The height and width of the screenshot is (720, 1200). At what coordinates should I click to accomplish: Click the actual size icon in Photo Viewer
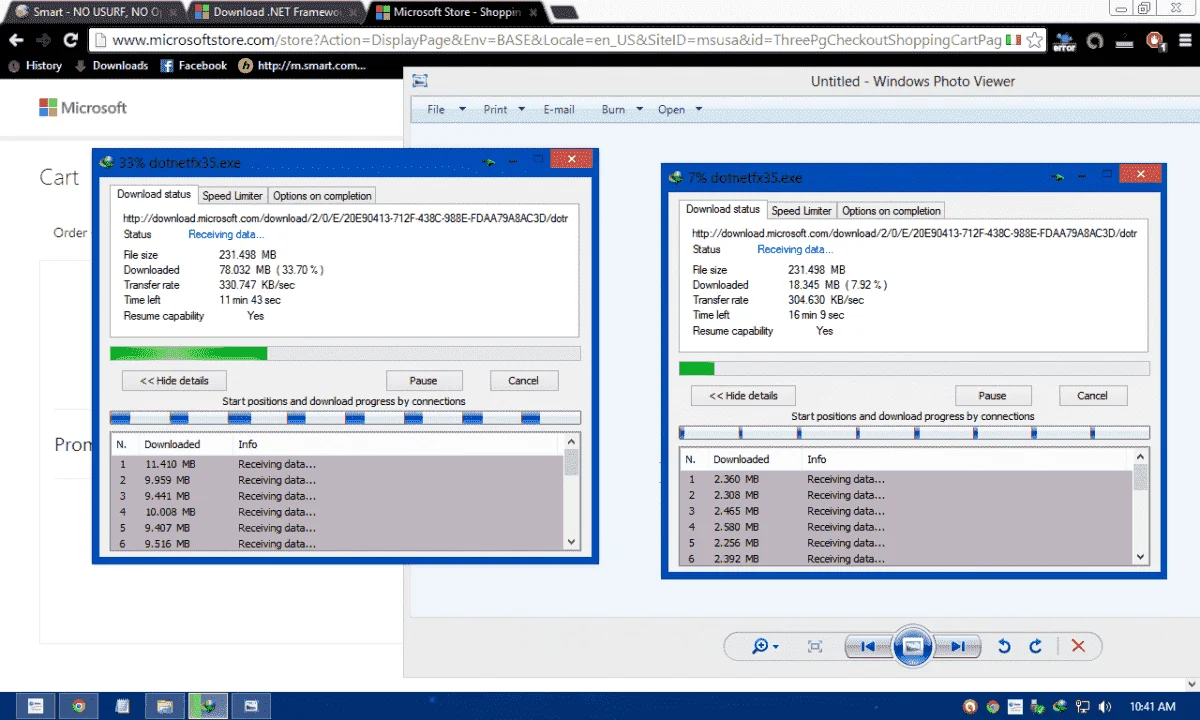[x=815, y=646]
